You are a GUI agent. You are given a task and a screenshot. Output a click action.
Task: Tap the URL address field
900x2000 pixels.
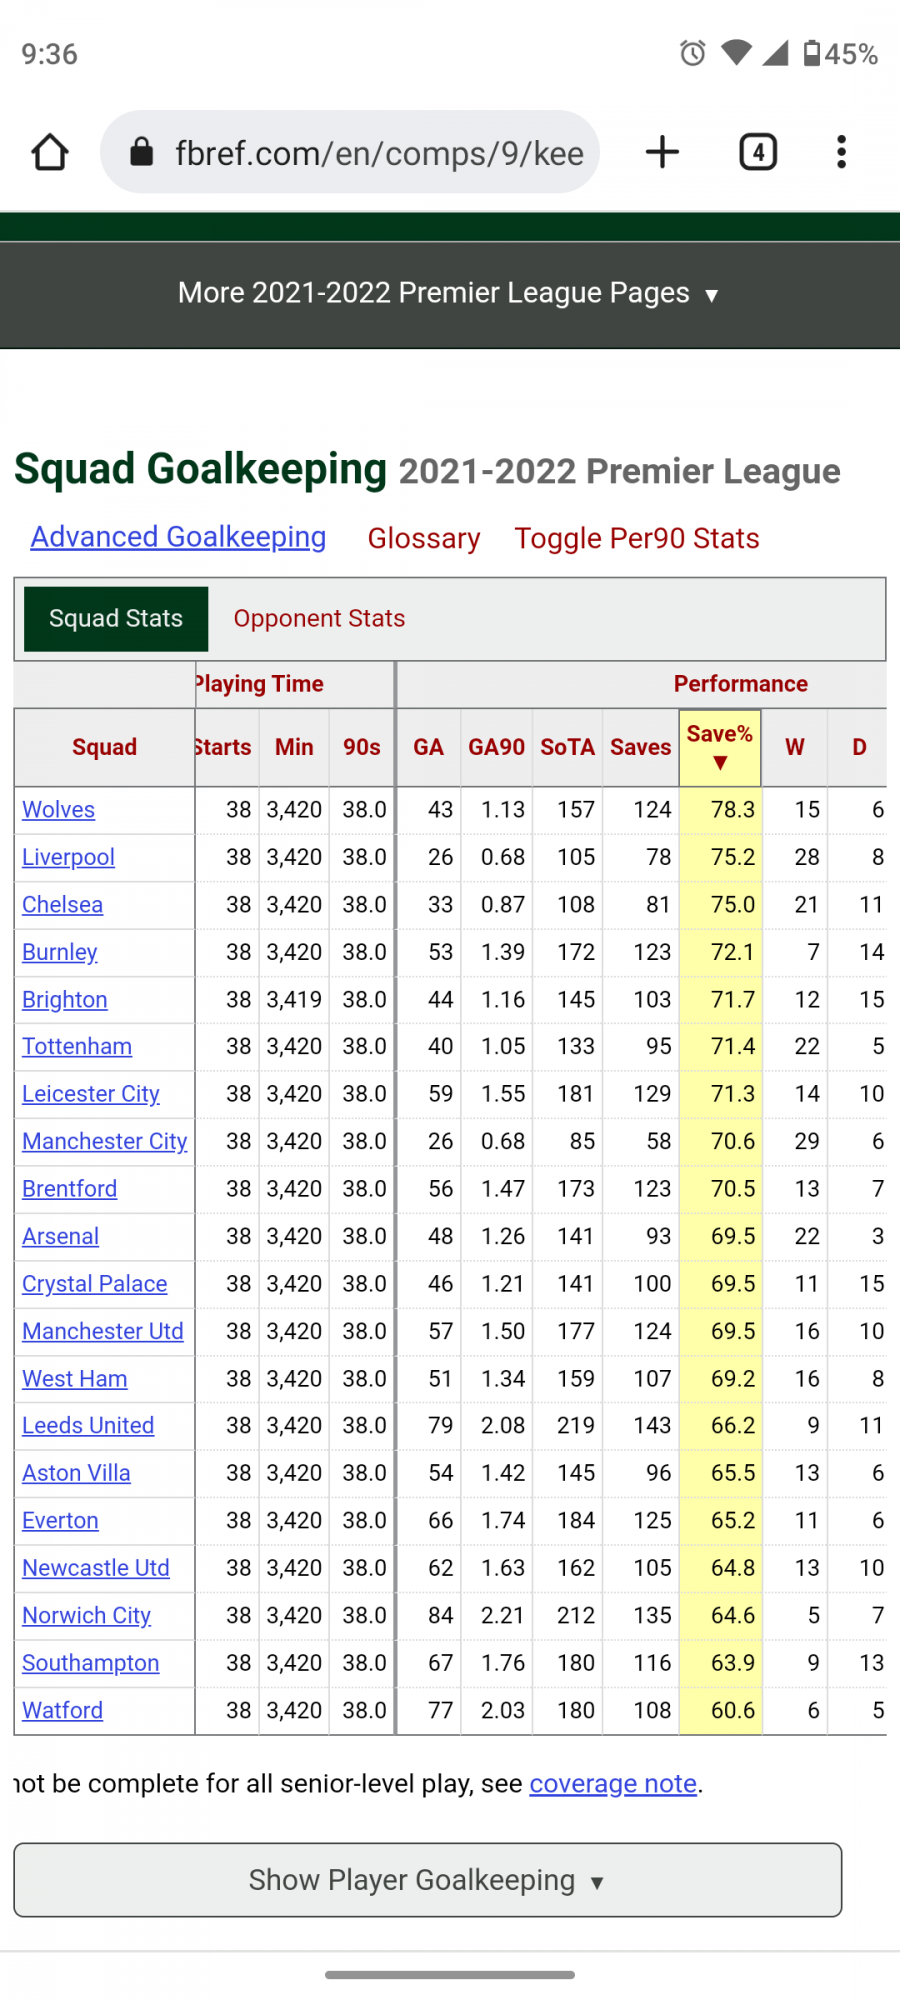378,153
